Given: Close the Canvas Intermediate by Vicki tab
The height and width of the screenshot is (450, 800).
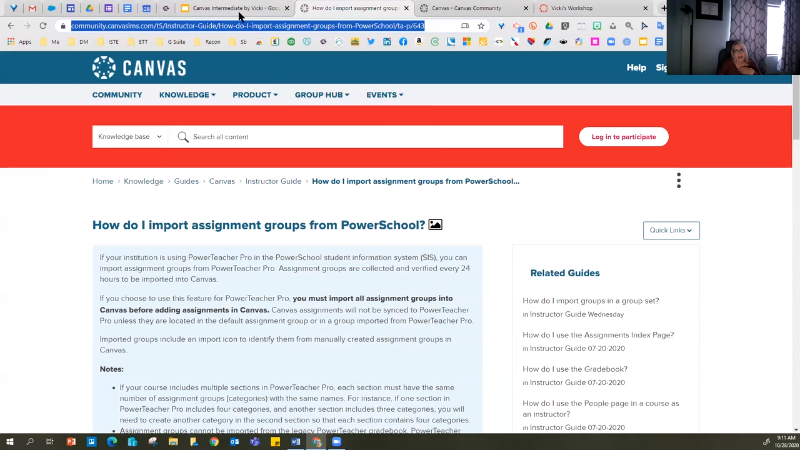Looking at the screenshot, I should [x=287, y=8].
